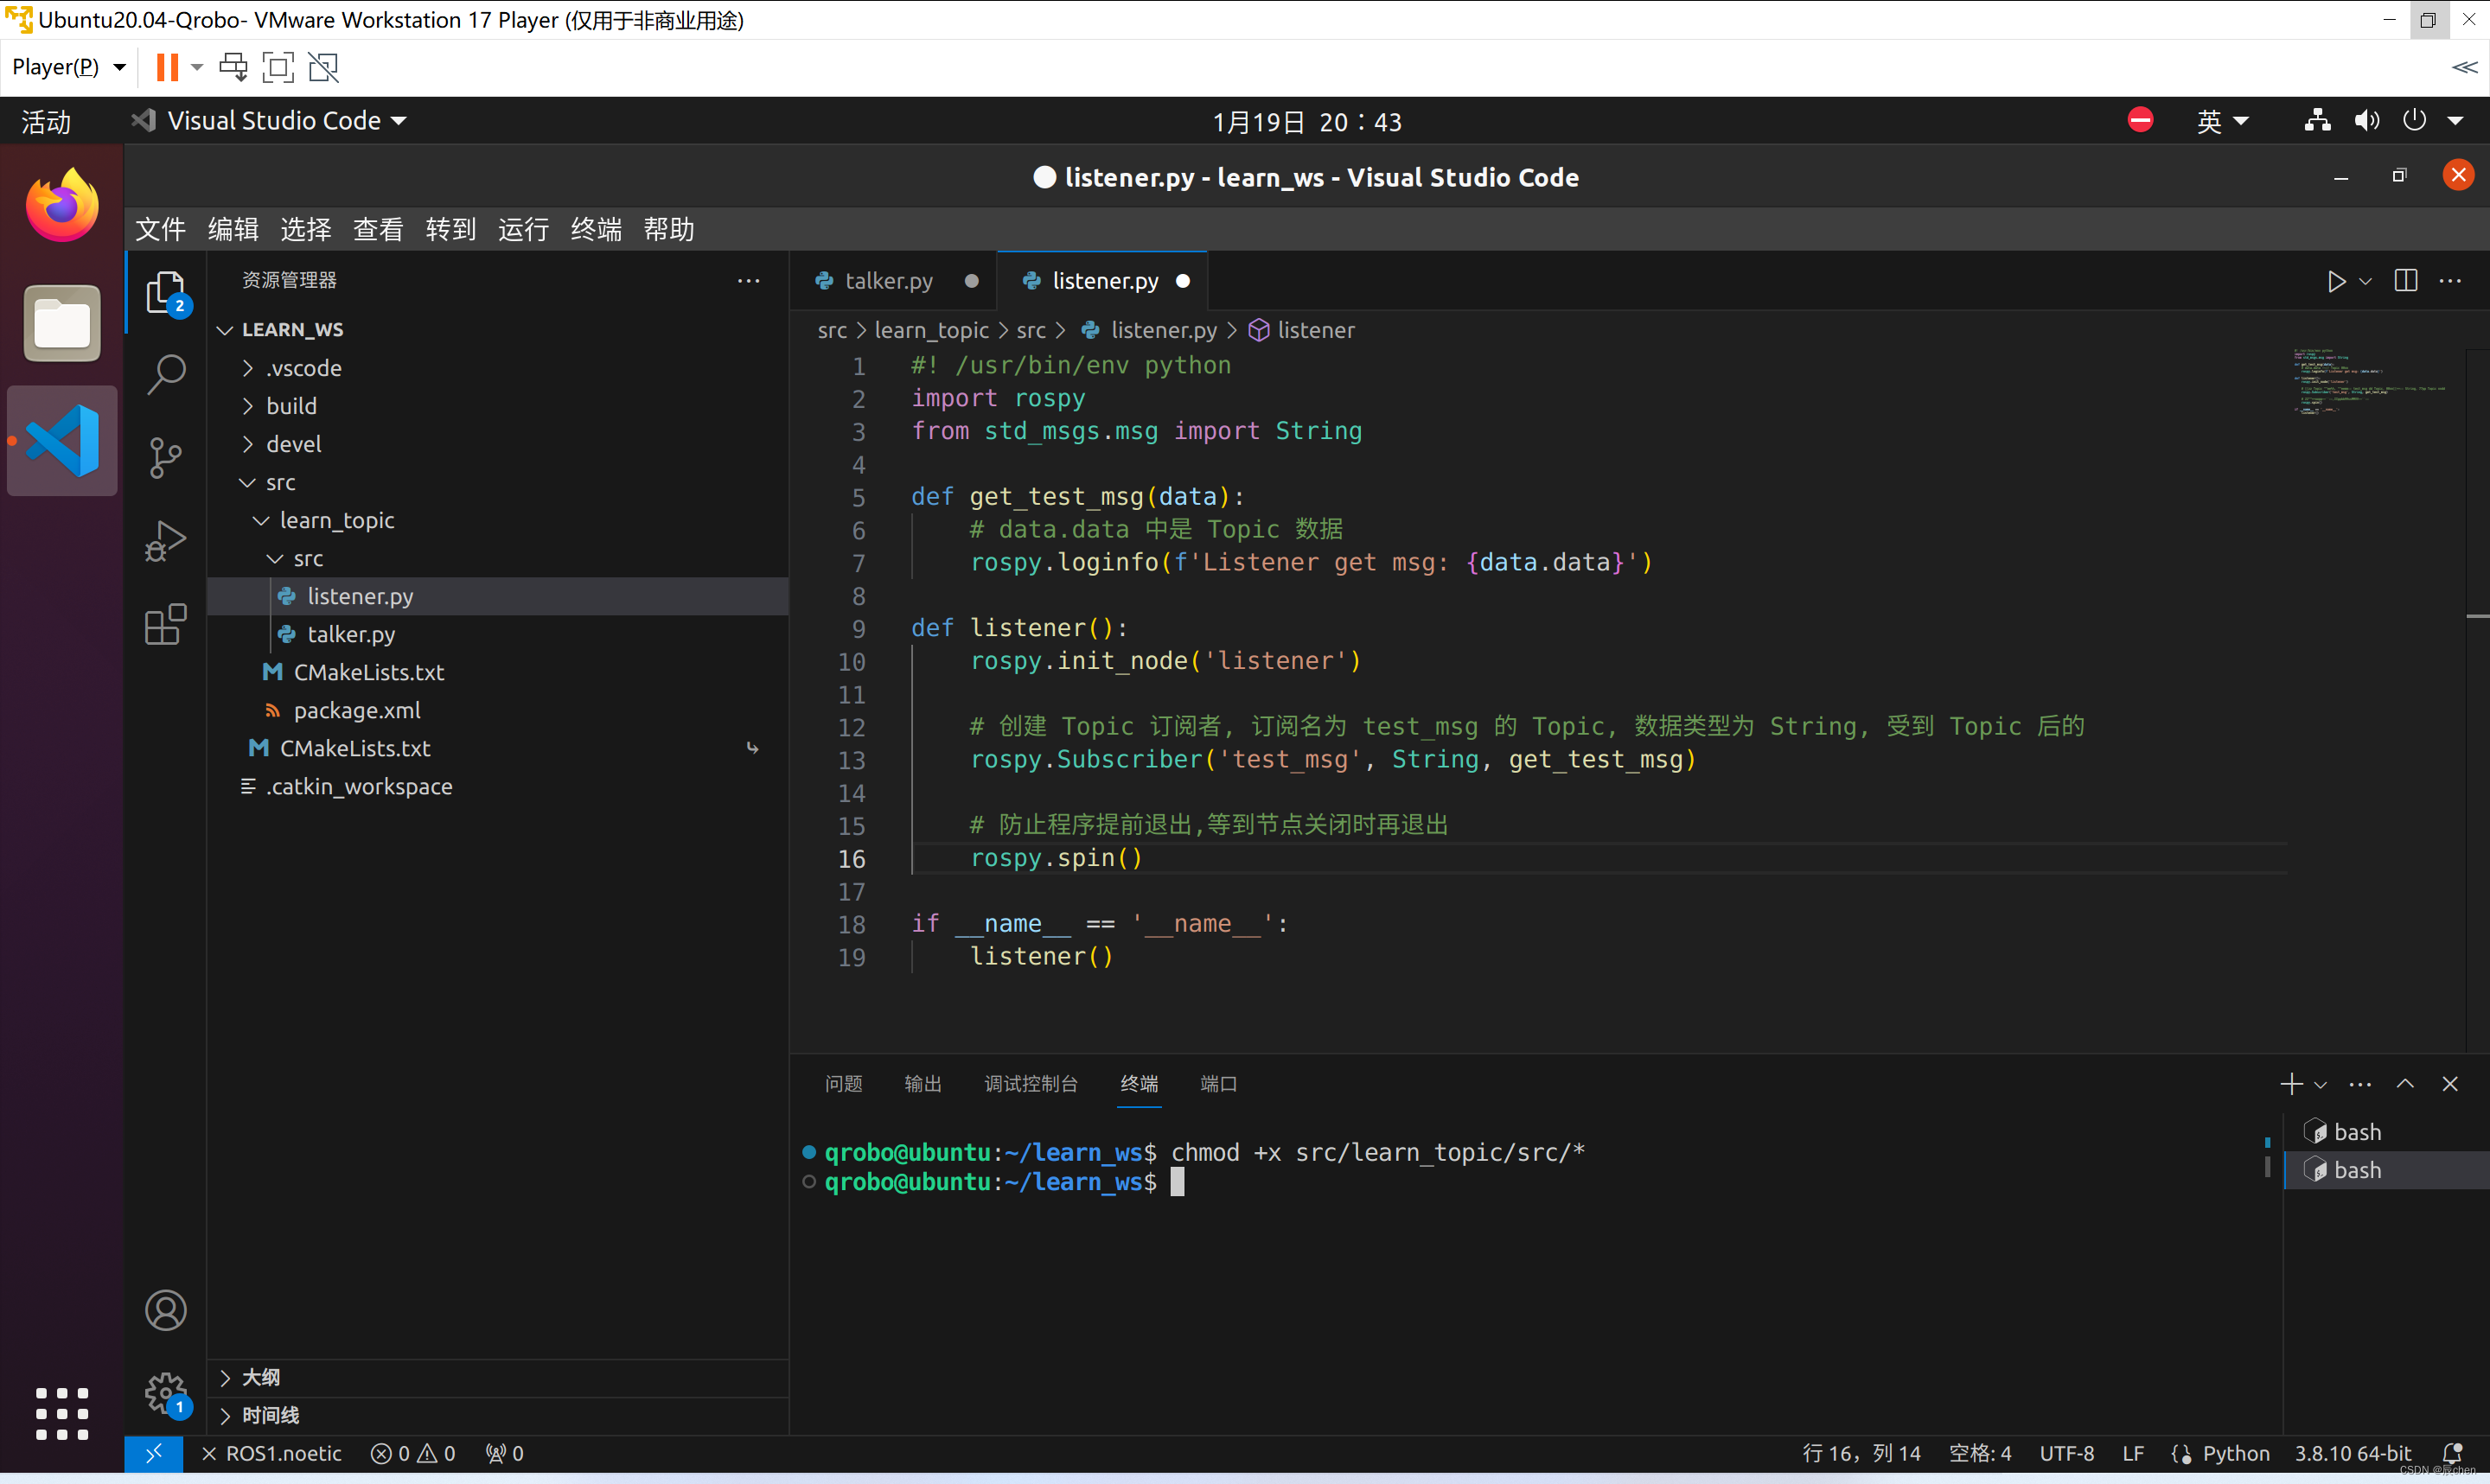Open network status icon in top bar
The image size is (2490, 1484).
tap(2318, 121)
